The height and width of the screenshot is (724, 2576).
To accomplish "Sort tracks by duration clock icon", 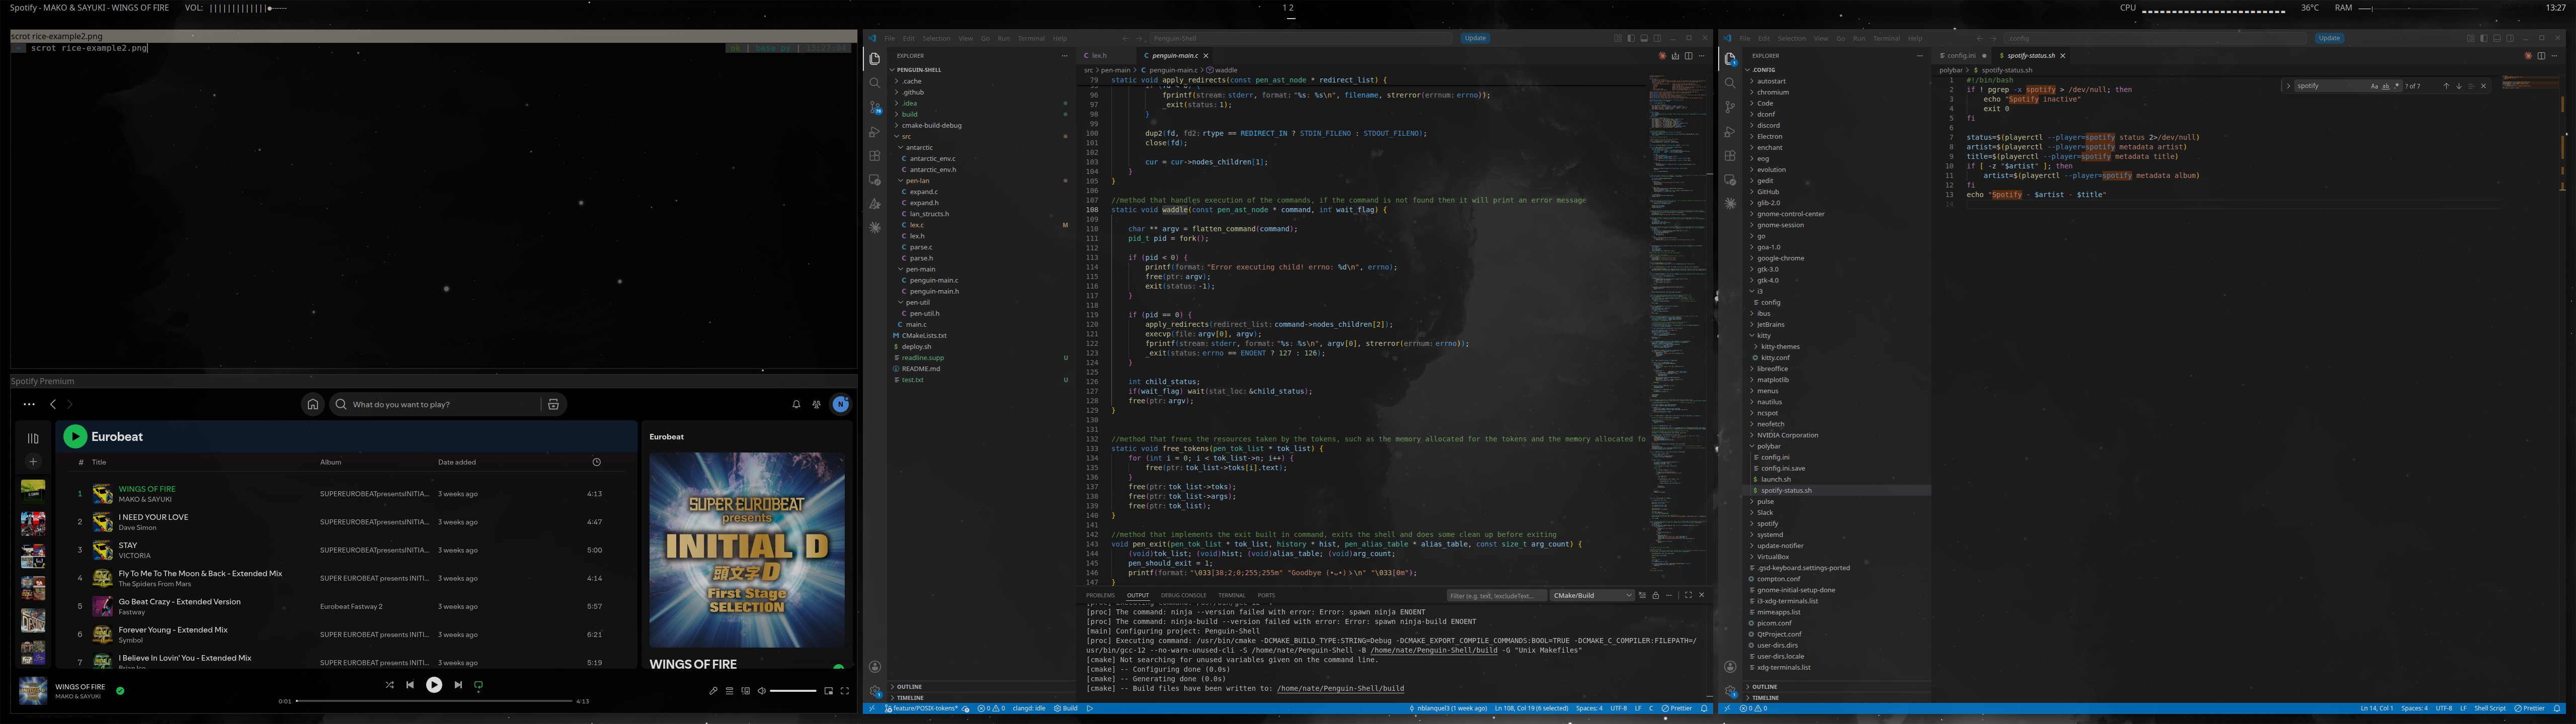I will (x=597, y=462).
